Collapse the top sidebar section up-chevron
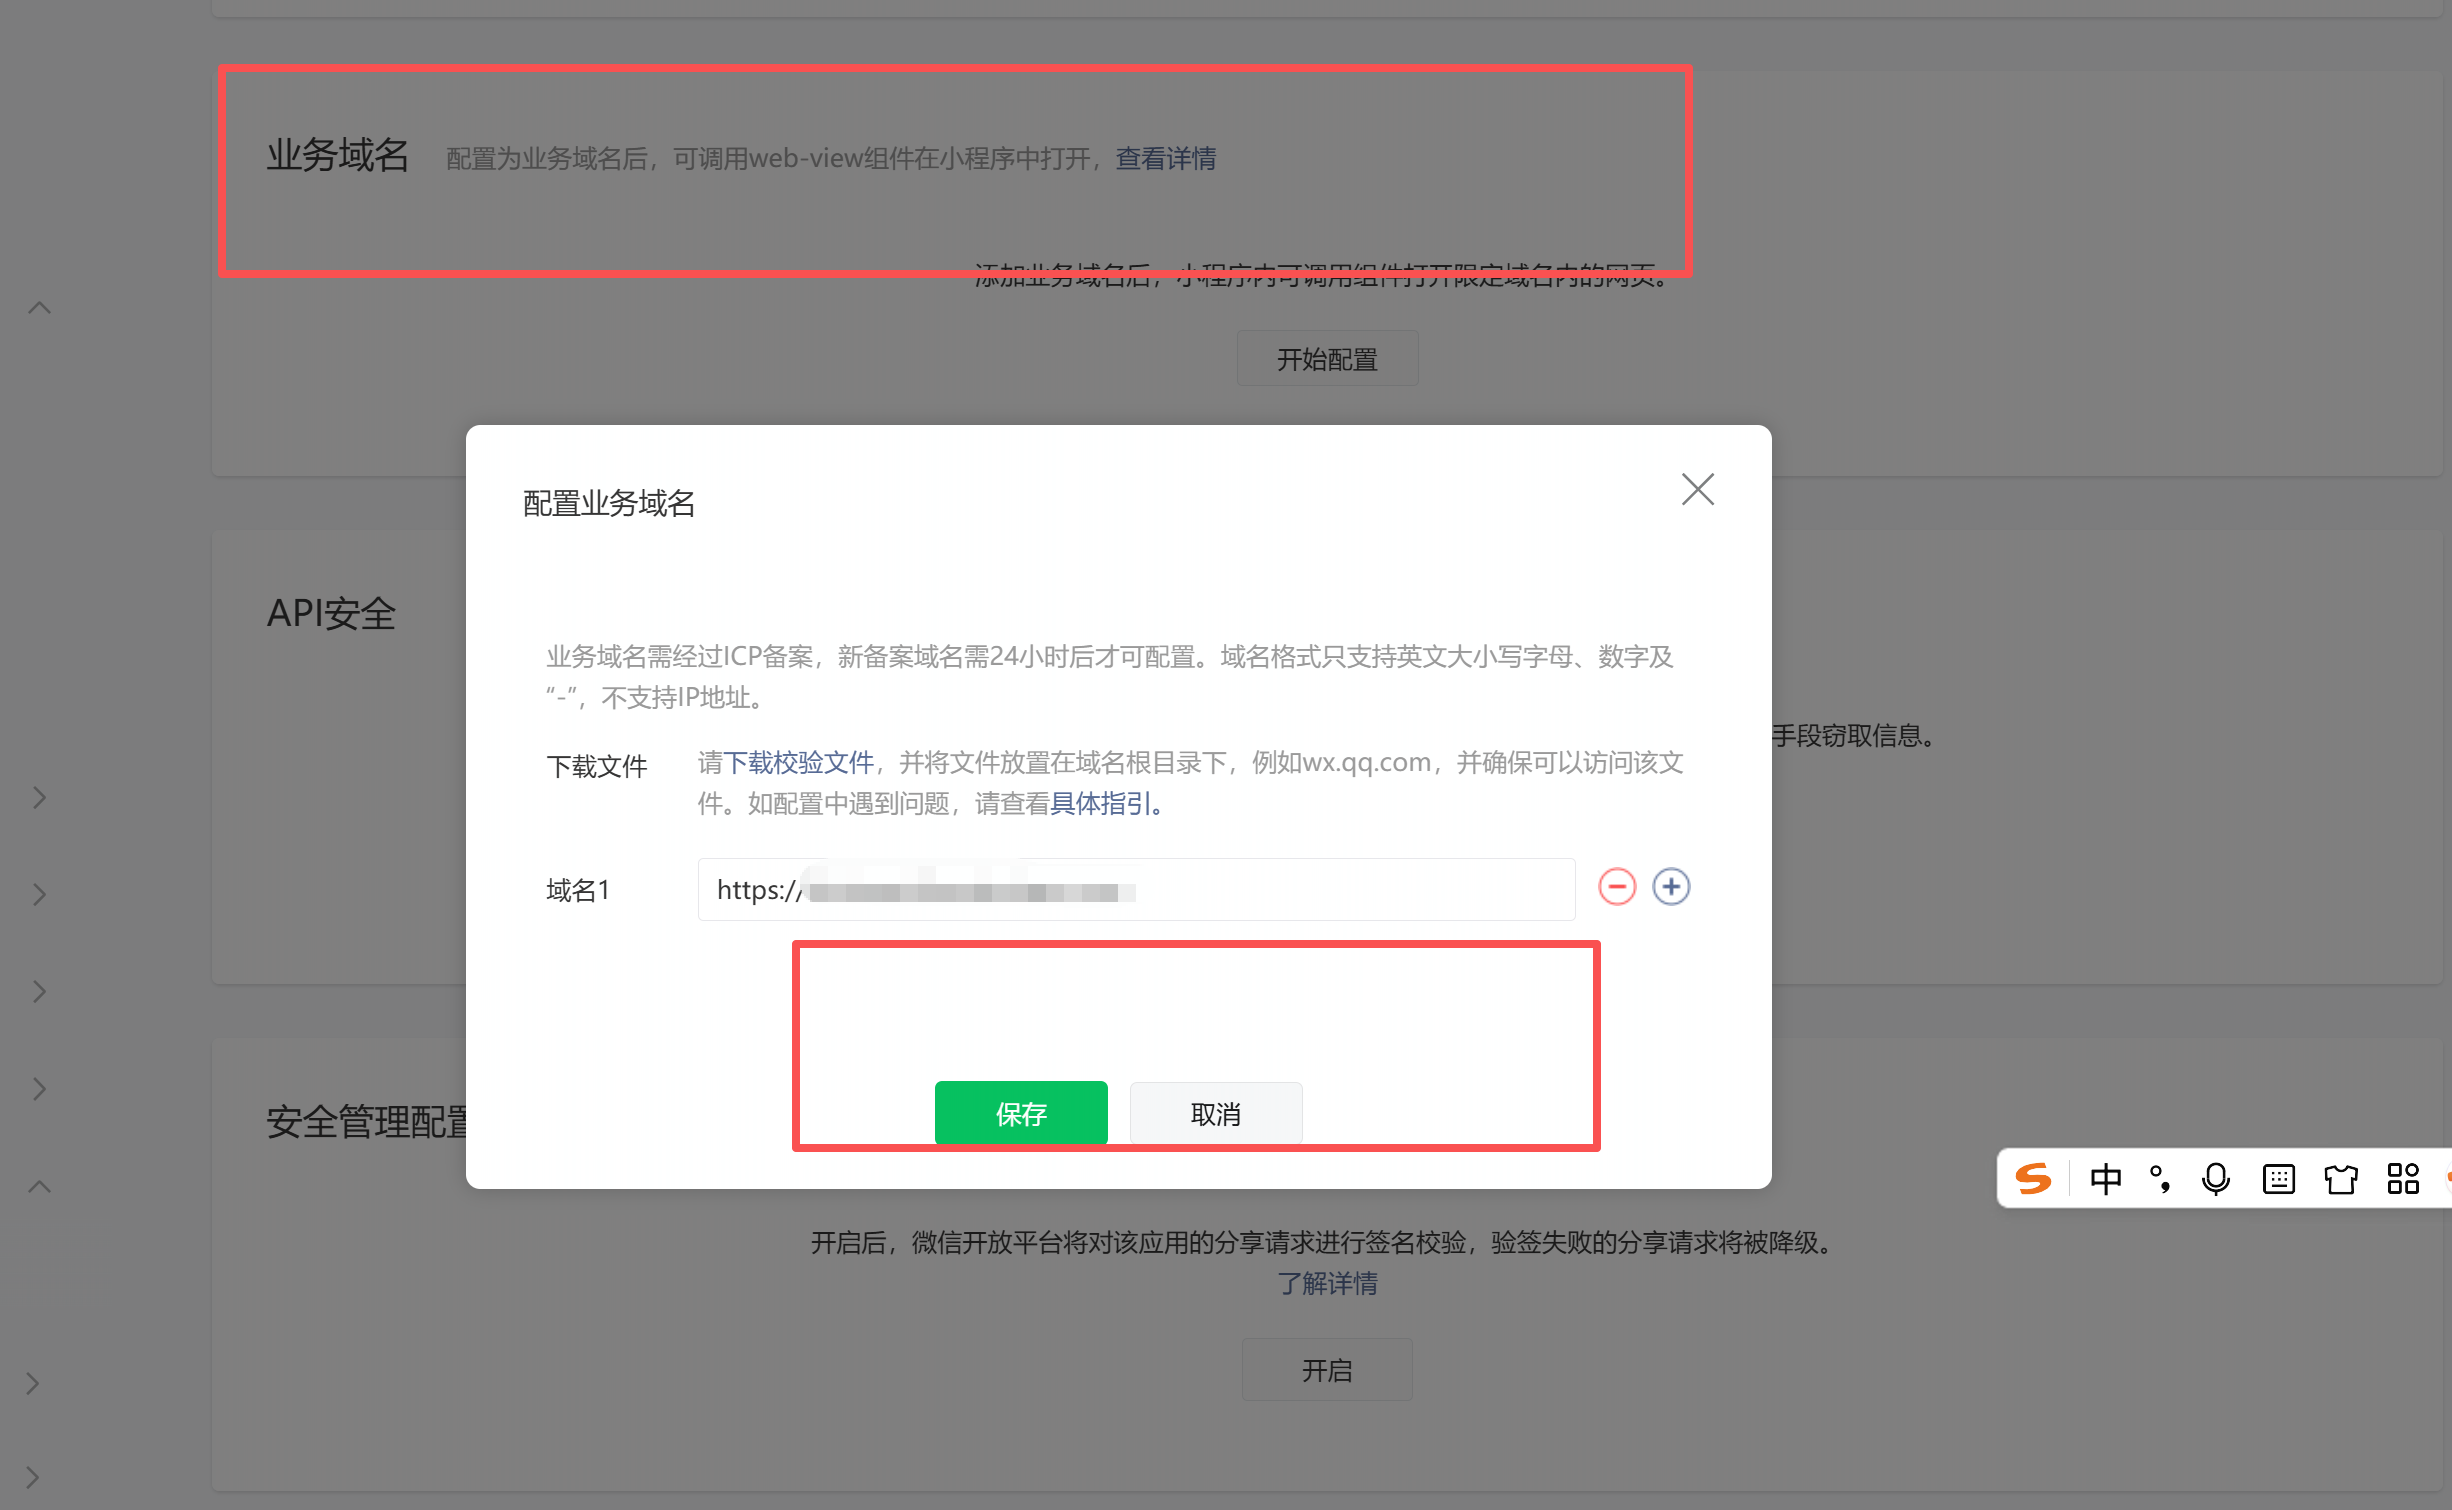The height and width of the screenshot is (1510, 2452). [x=39, y=308]
